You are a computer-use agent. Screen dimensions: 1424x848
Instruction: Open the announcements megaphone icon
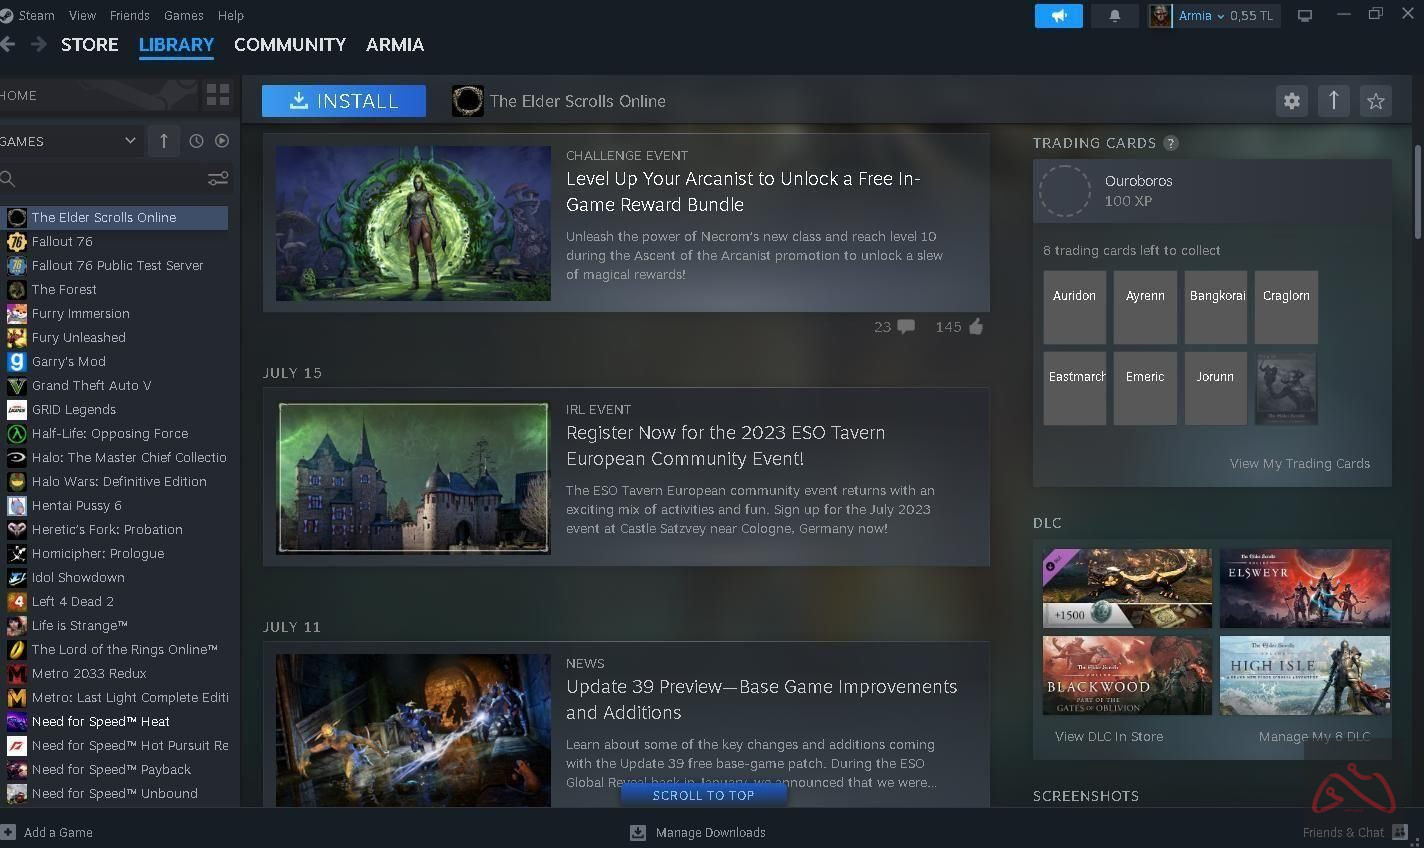(x=1058, y=16)
